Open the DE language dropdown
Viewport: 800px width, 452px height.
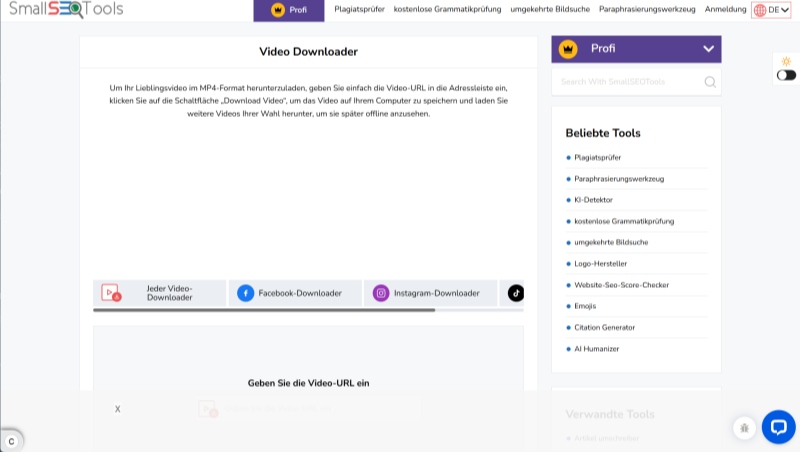click(771, 10)
